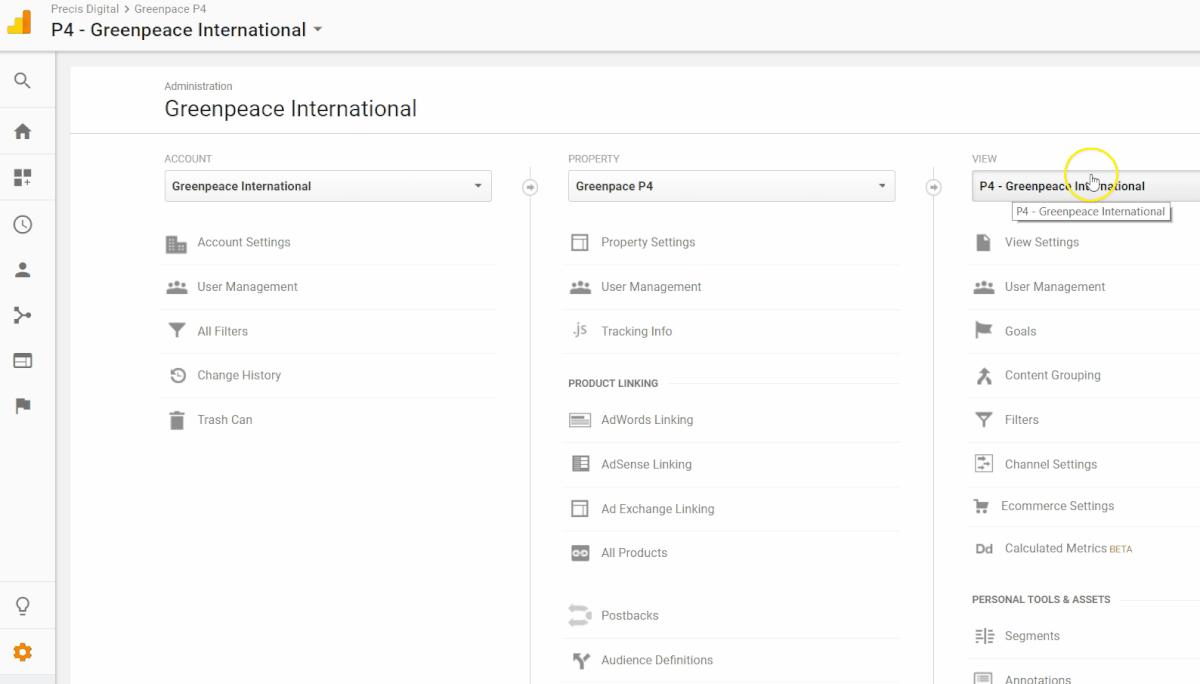
Task: Open the Greenpace P4 property dropdown
Action: coord(731,186)
